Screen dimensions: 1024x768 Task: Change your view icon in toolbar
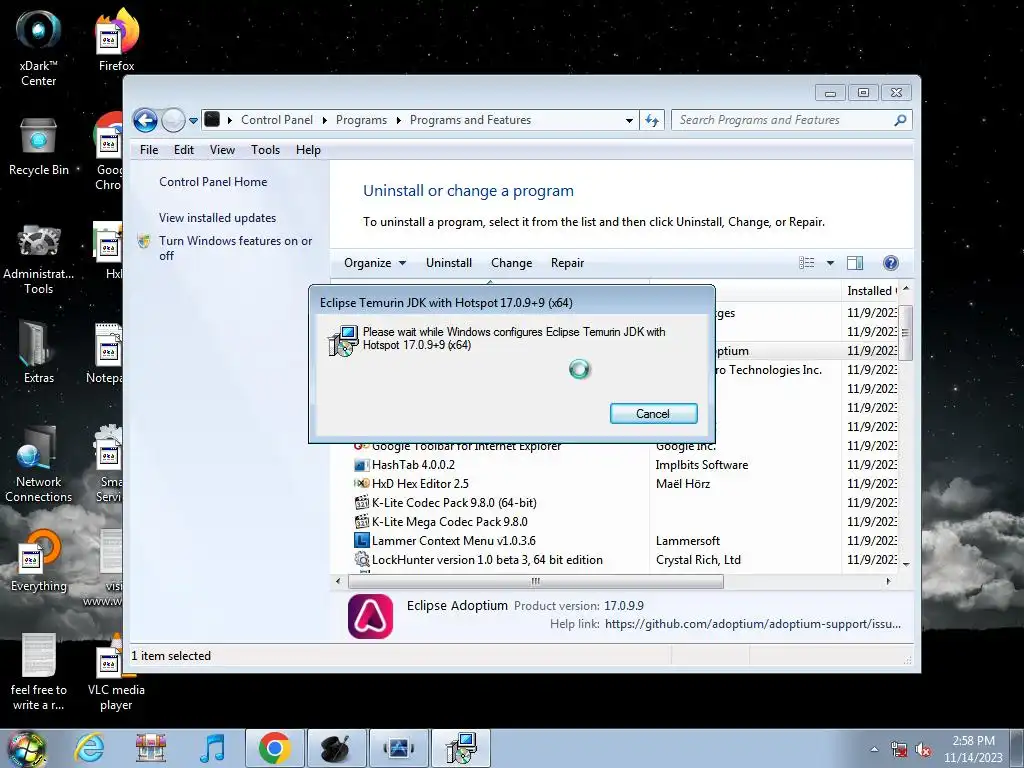807,263
